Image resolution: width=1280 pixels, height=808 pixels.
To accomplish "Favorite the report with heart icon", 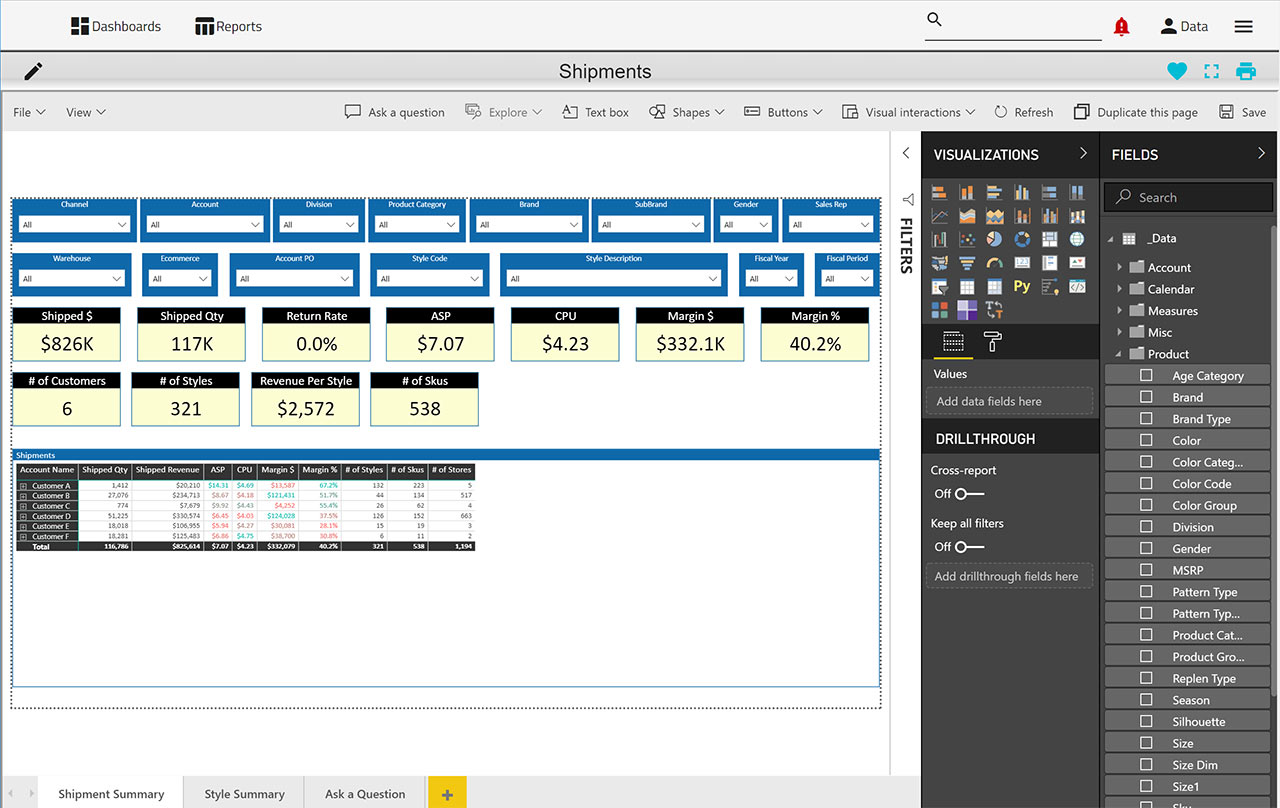I will (1177, 71).
